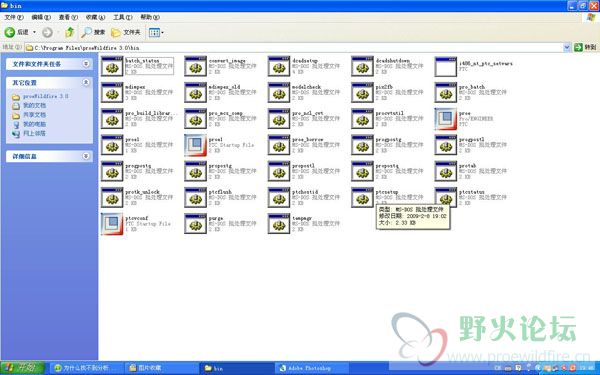Expand the address bar dropdown arrow
The width and height of the screenshot is (600, 375).
point(567,47)
